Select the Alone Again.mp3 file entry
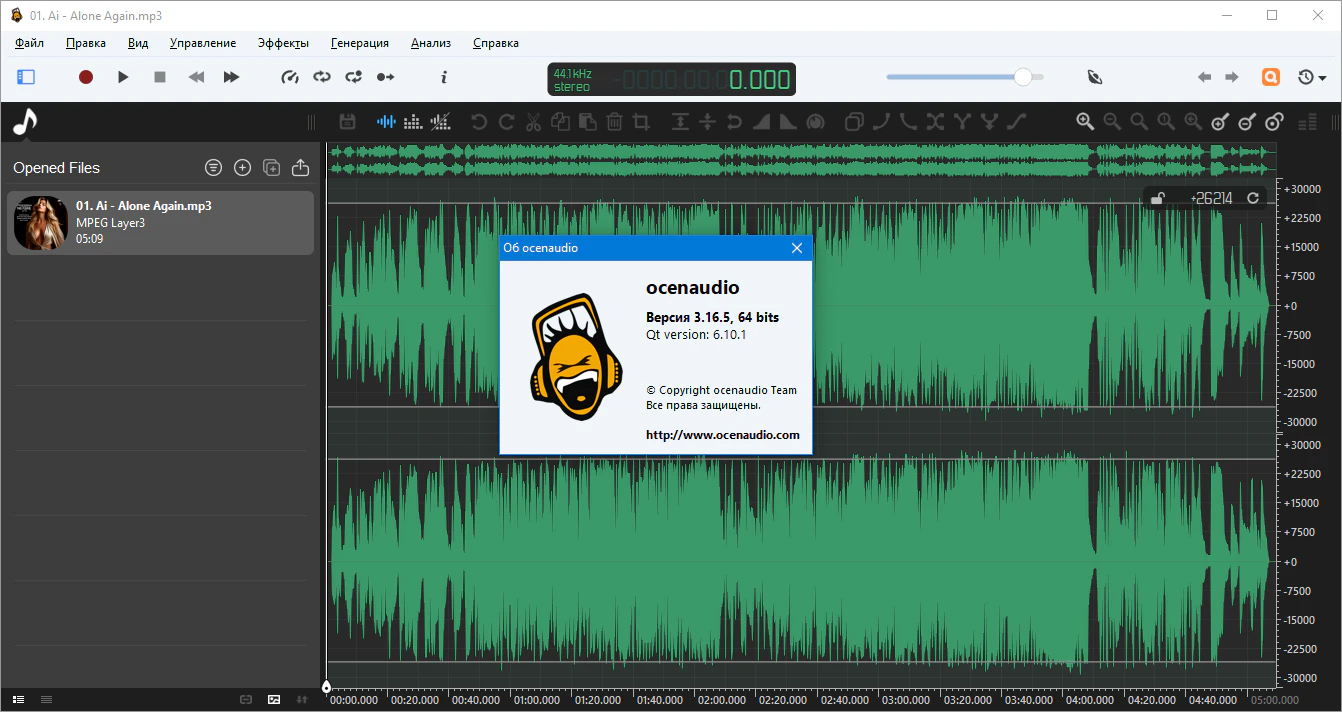The image size is (1342, 712). click(160, 223)
